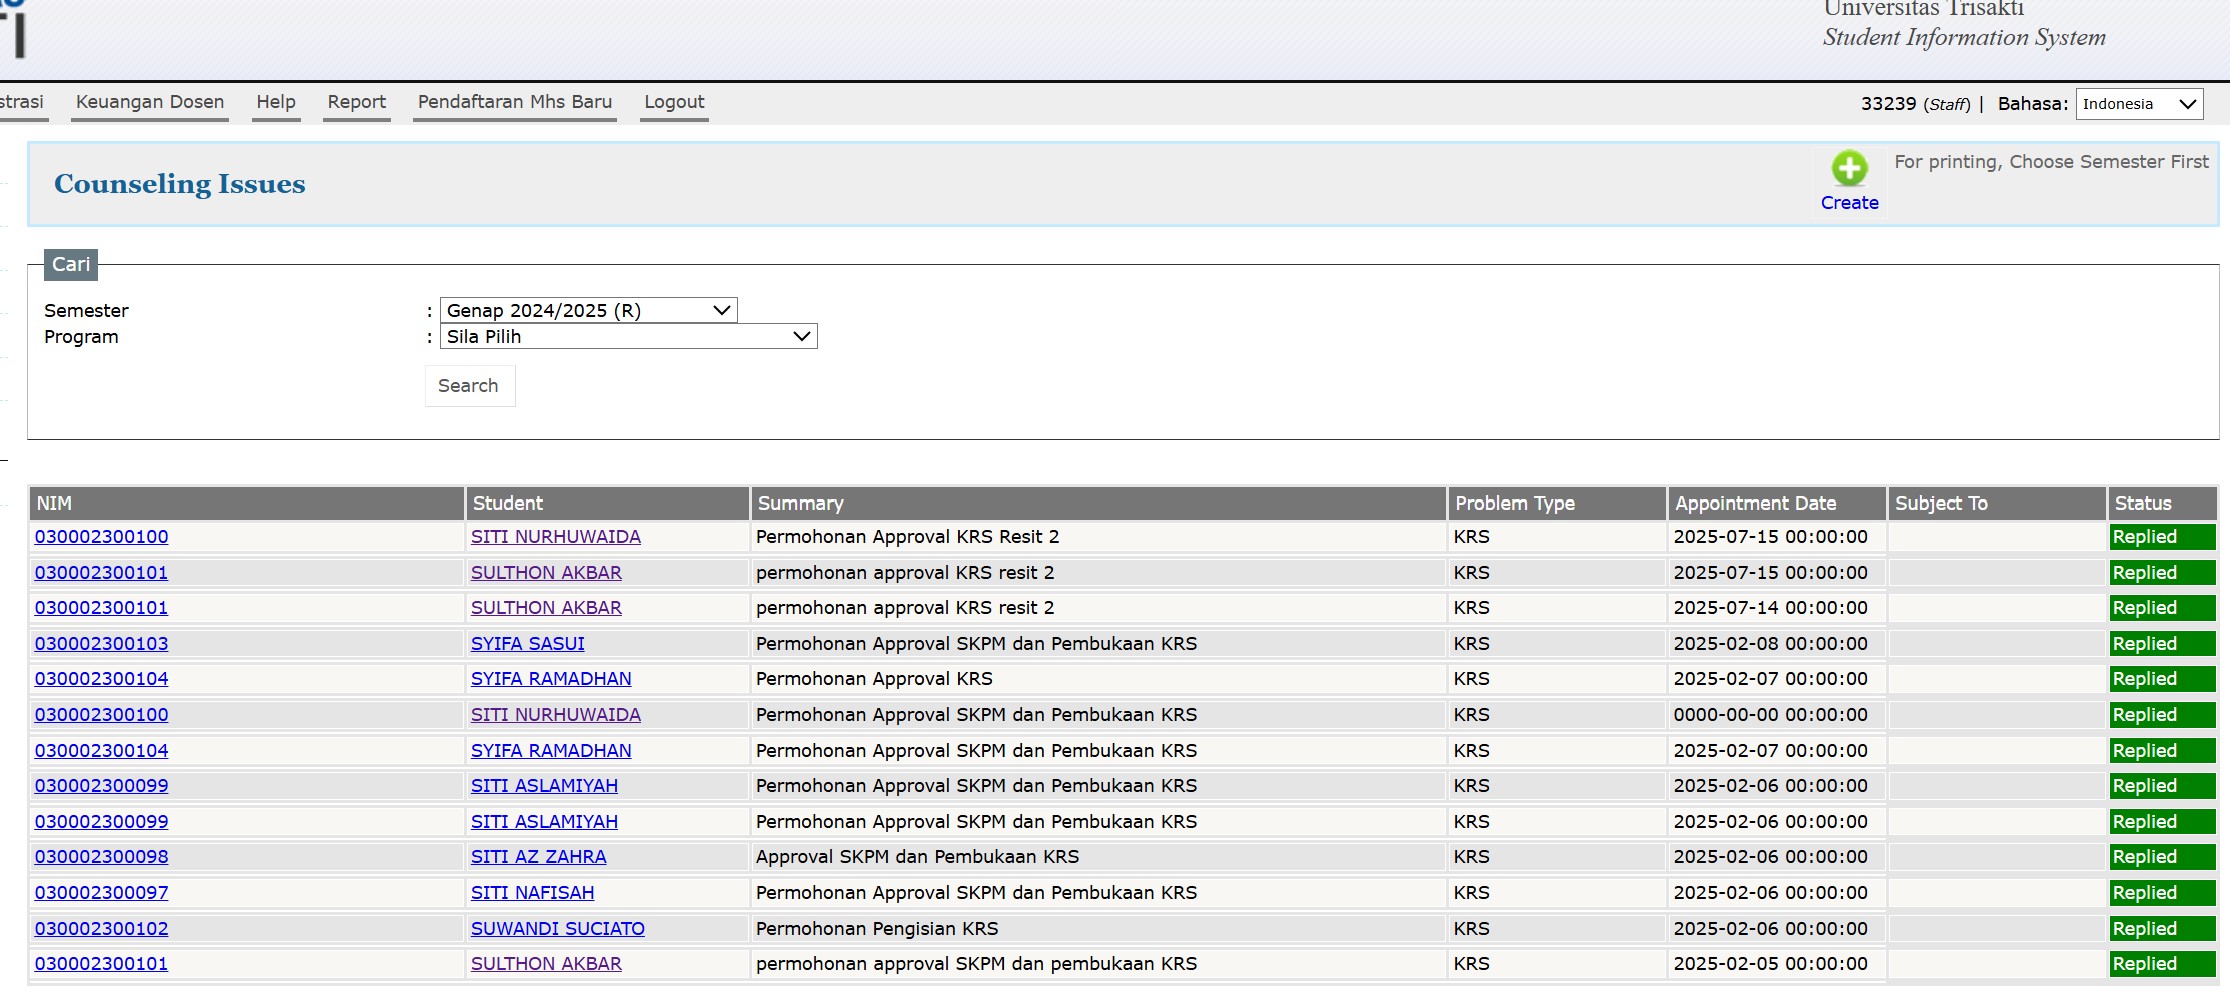Open NIM 030002300102 link

click(x=101, y=929)
